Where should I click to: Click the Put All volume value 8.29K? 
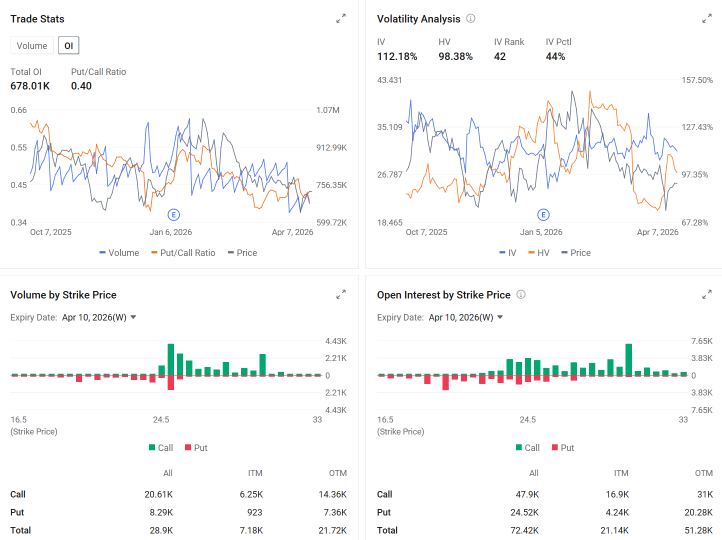[161, 512]
